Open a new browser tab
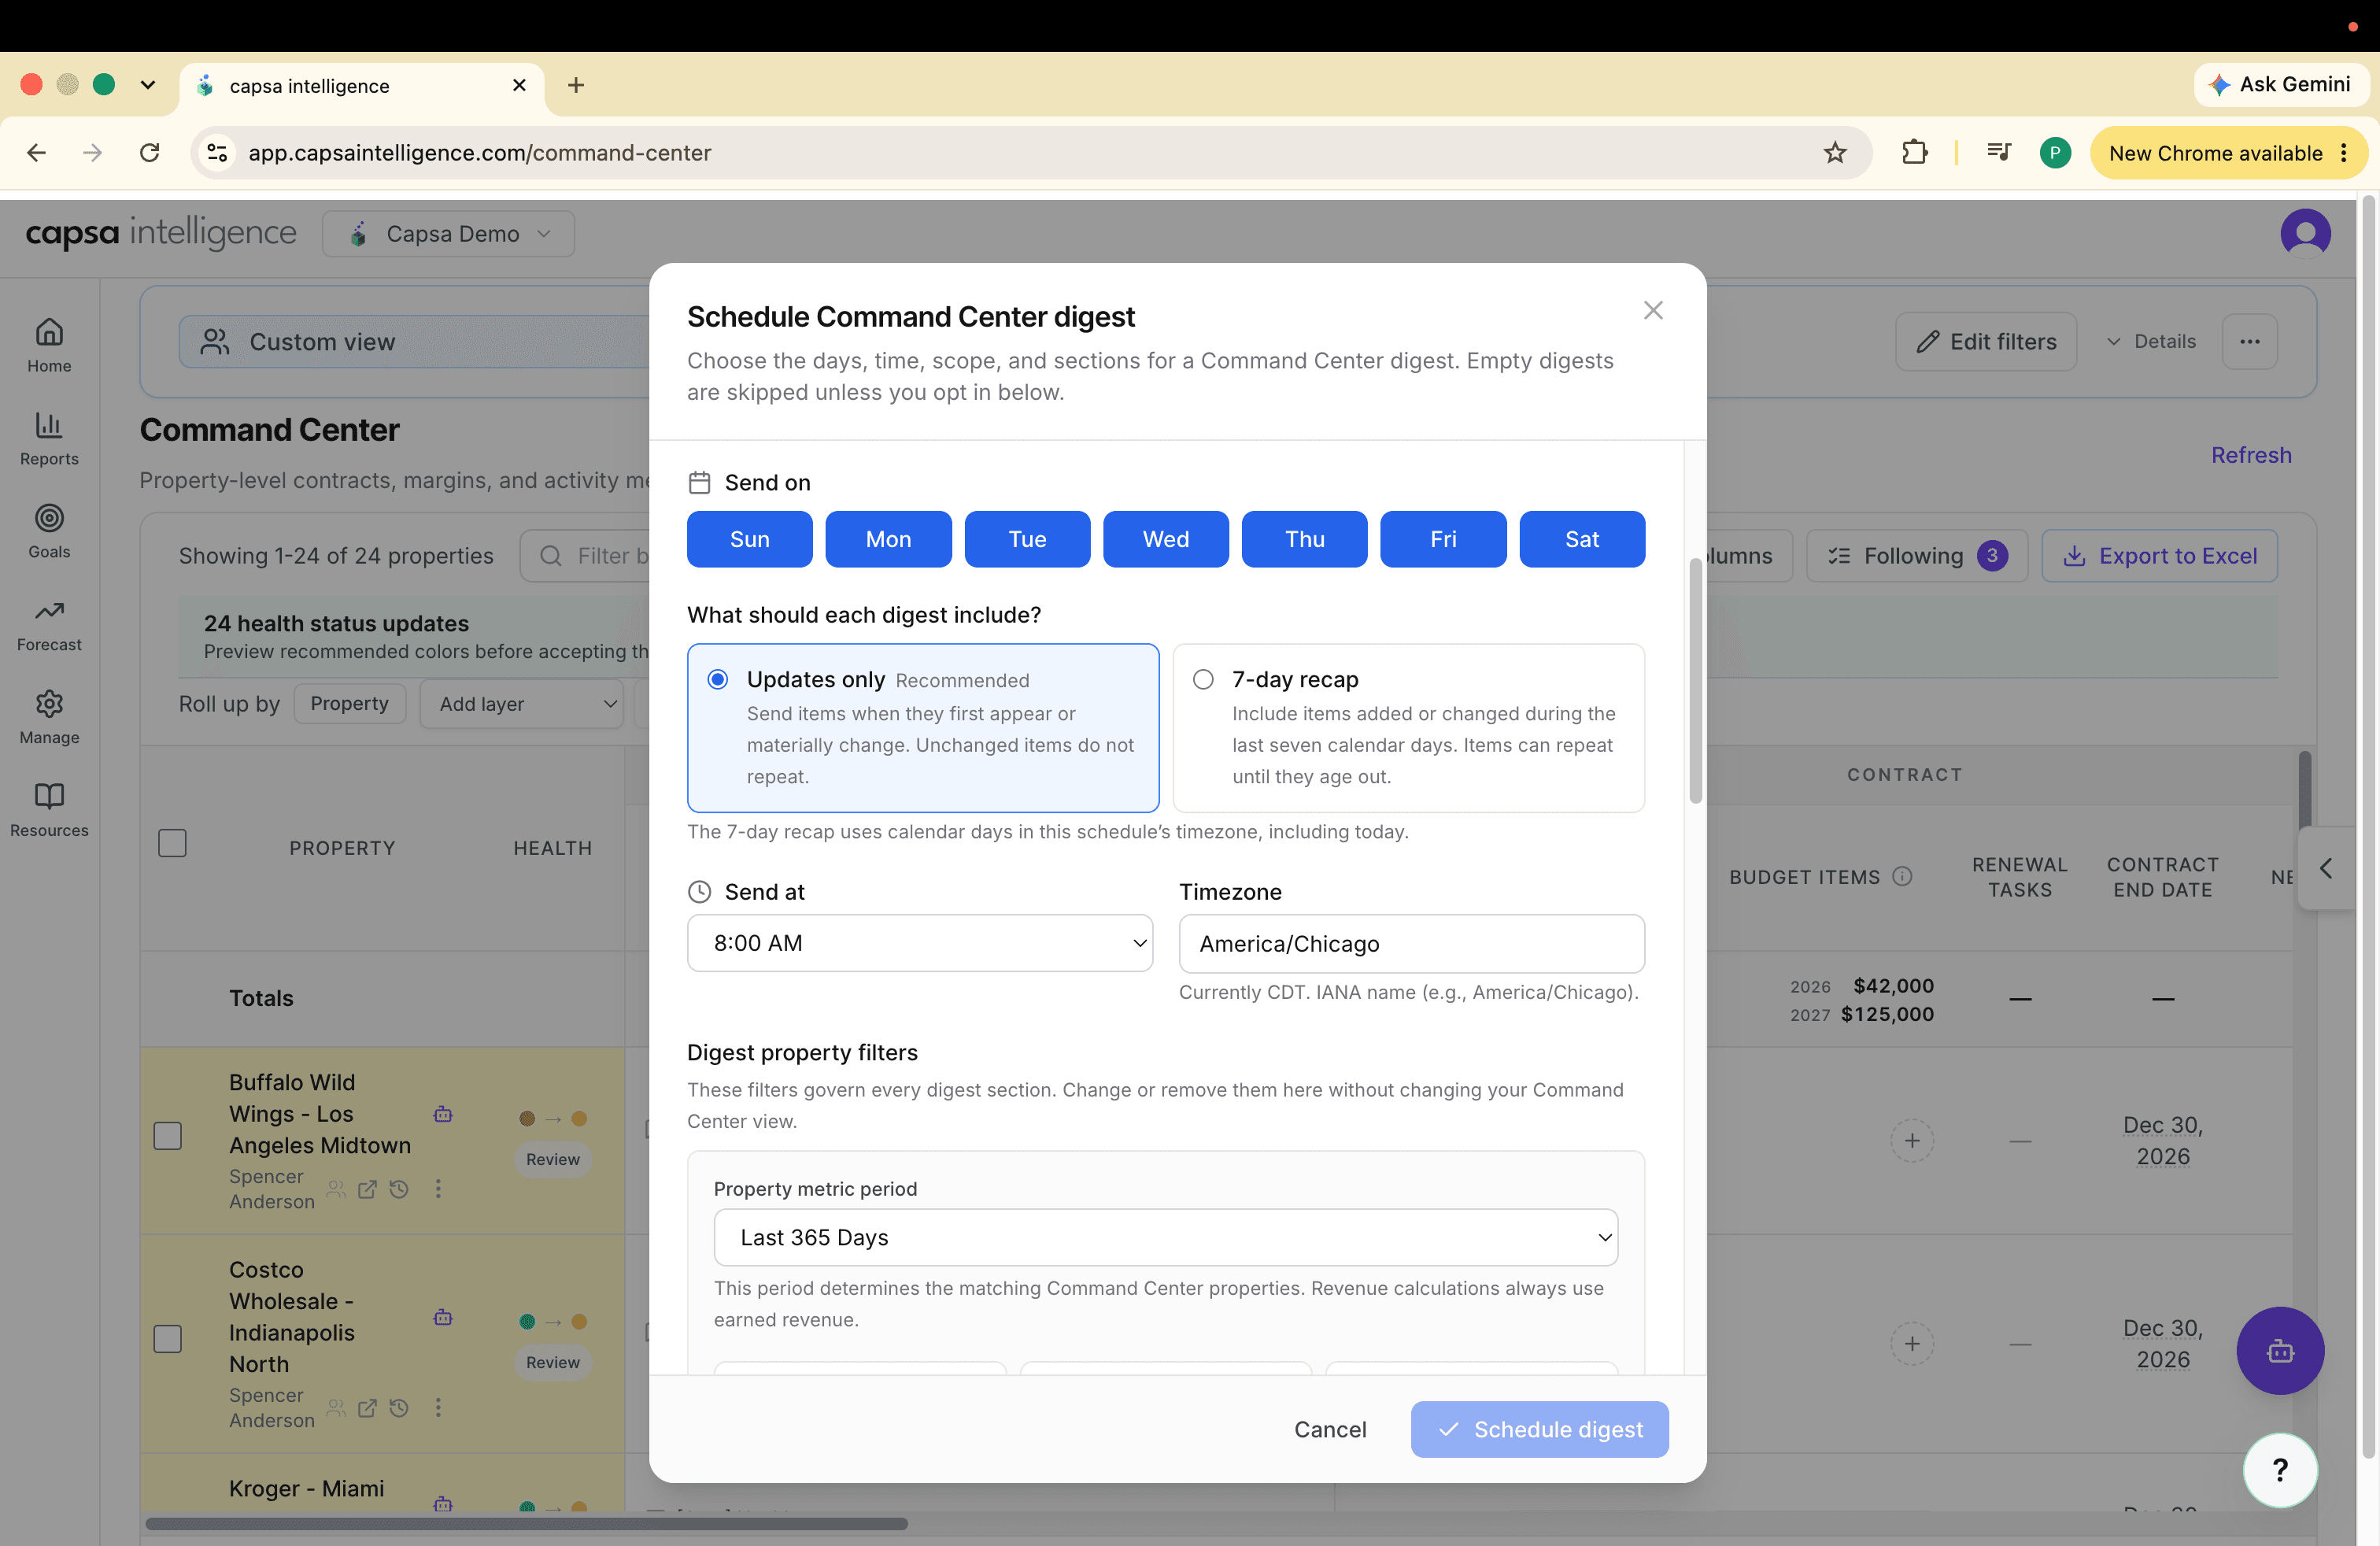 (x=575, y=85)
